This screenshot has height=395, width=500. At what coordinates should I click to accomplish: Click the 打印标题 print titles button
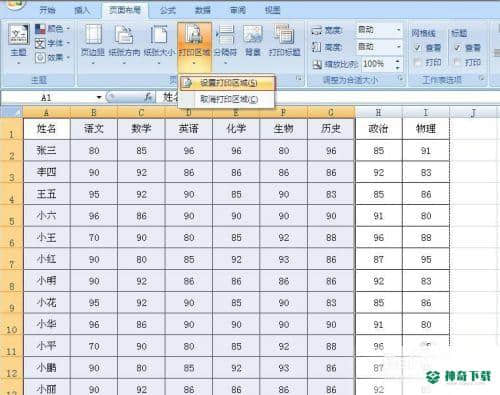[x=284, y=40]
